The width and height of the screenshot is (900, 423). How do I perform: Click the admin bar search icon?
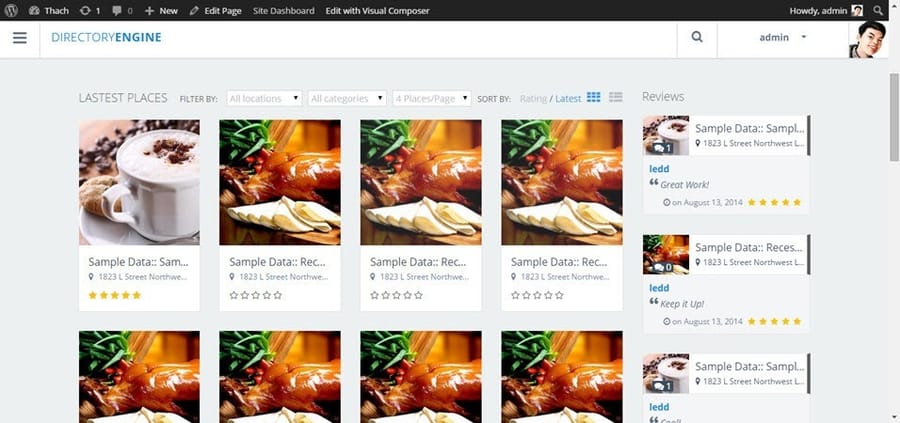(878, 10)
